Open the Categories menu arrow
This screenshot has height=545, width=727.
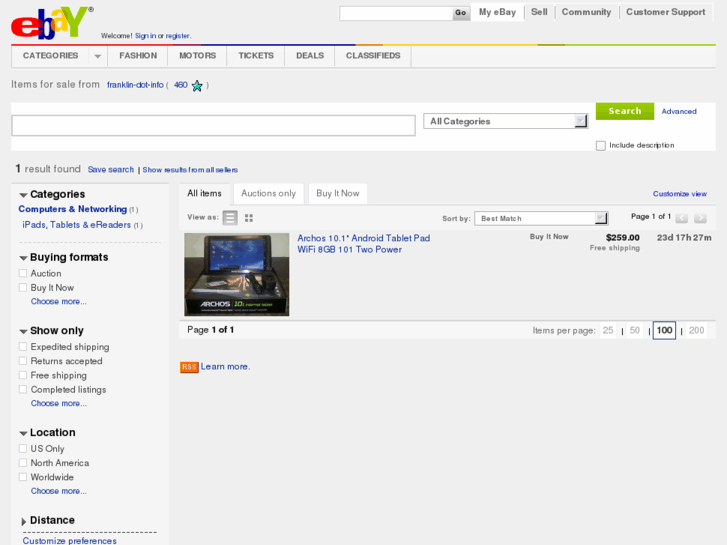tap(98, 56)
